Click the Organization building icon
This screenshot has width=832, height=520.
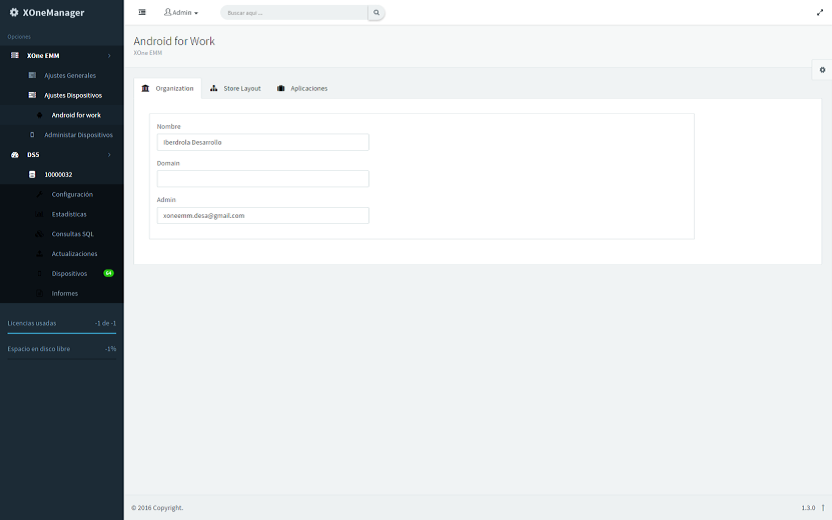coord(145,88)
